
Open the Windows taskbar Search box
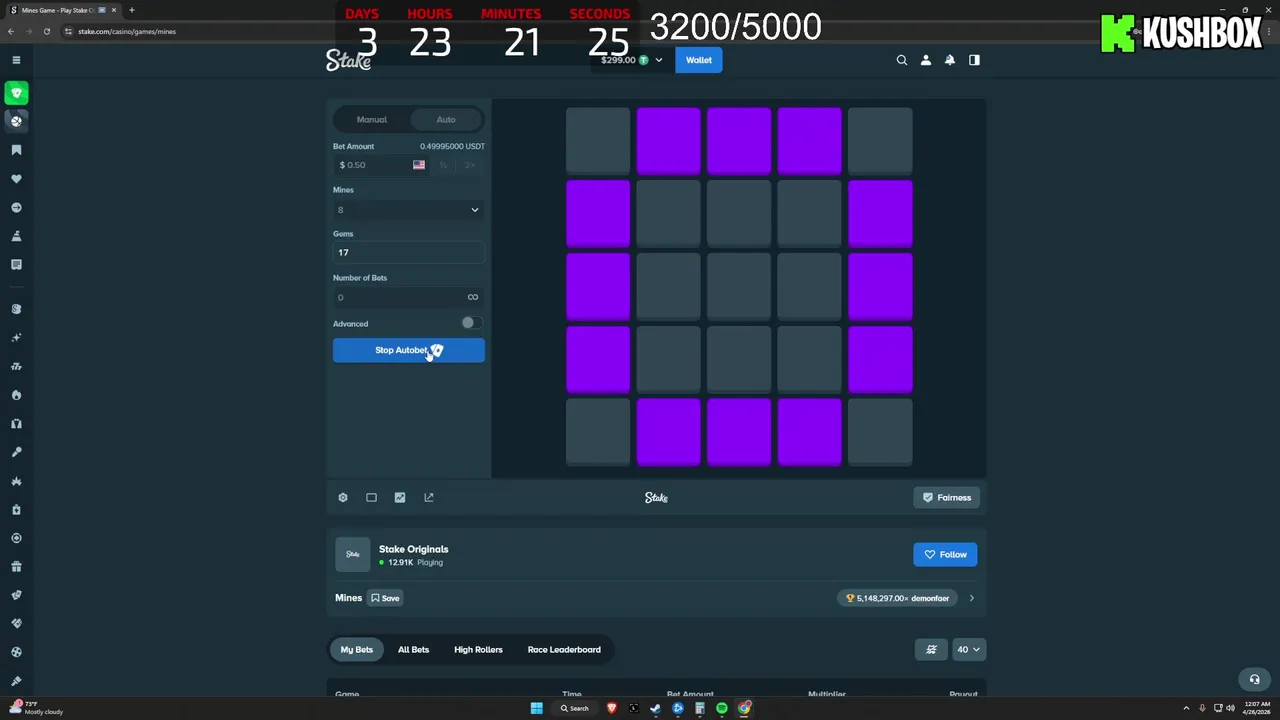coord(575,708)
